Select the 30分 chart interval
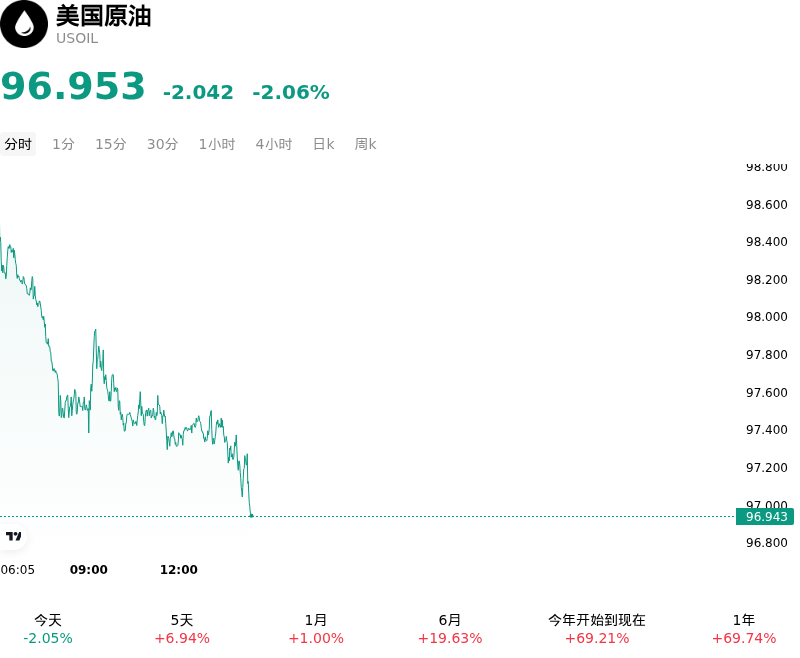The image size is (800, 658). pos(162,144)
